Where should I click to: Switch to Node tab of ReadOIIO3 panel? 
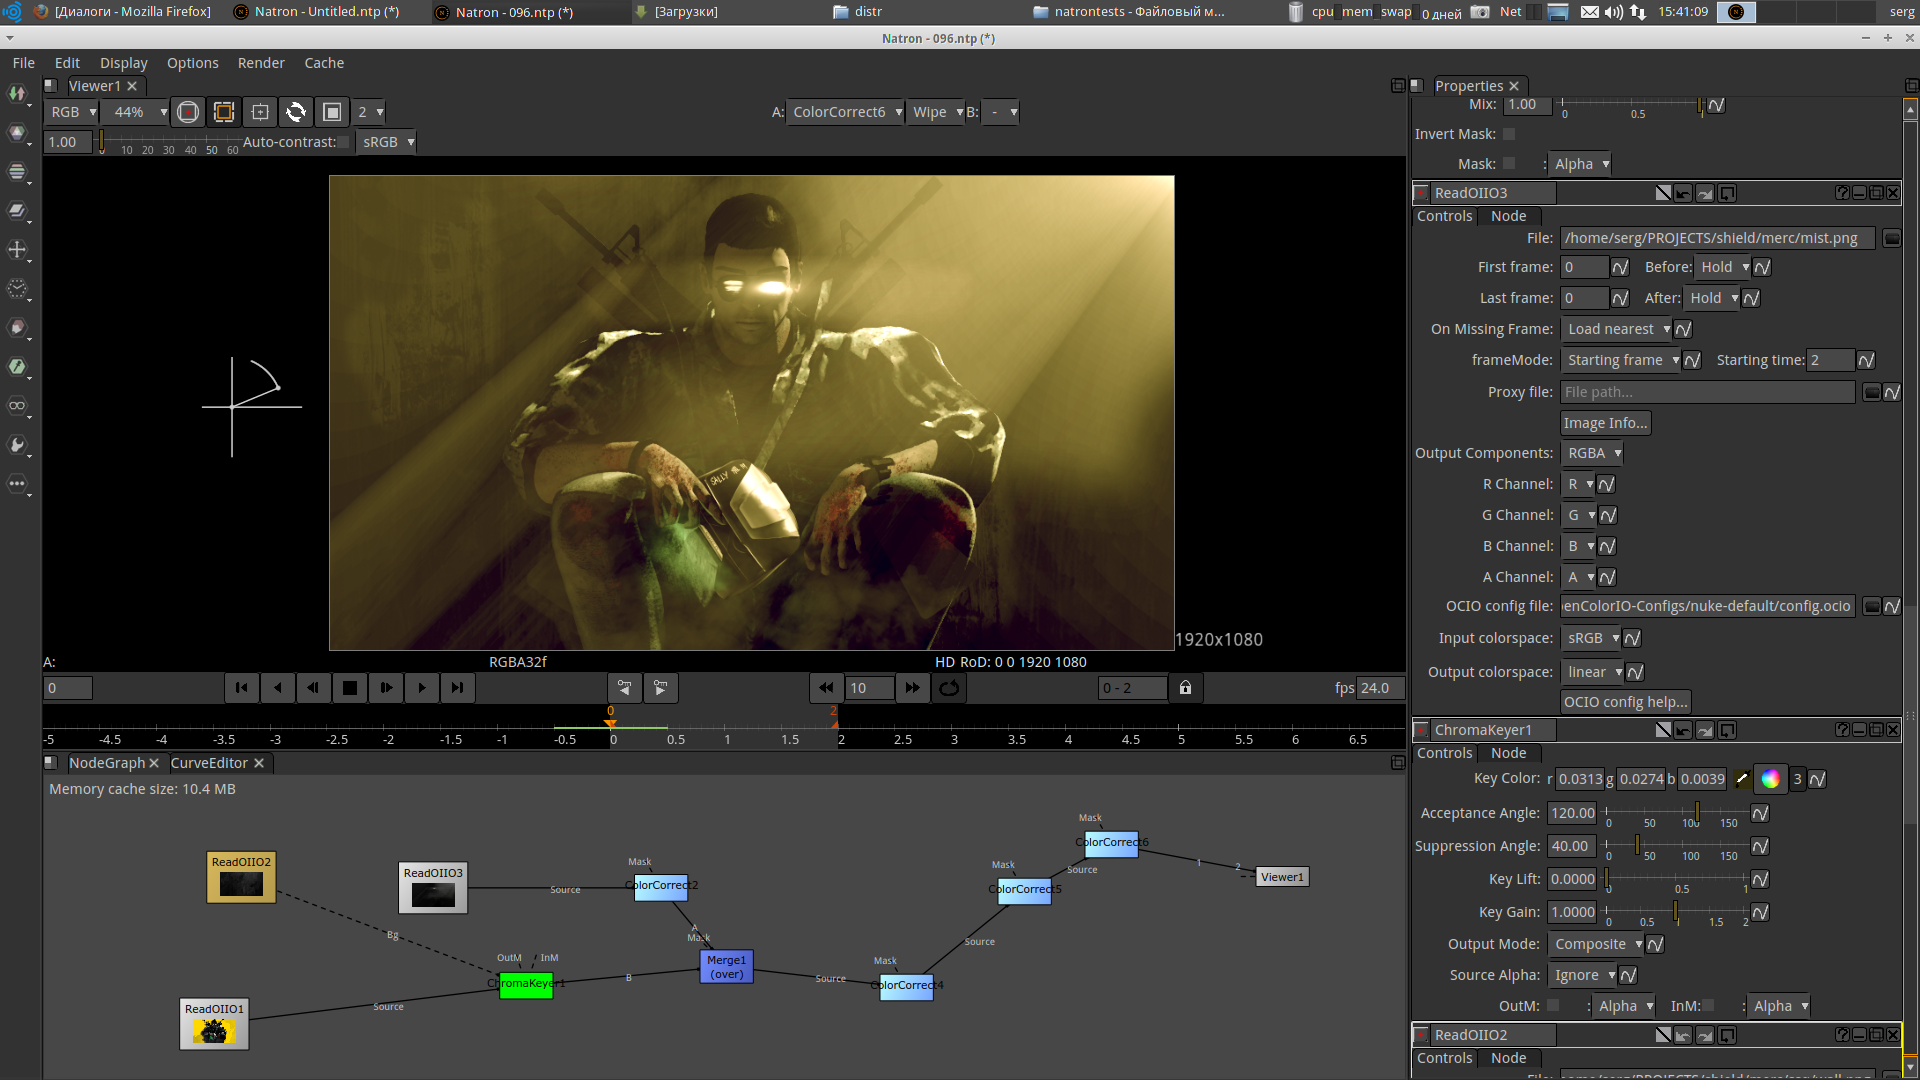click(x=1508, y=216)
